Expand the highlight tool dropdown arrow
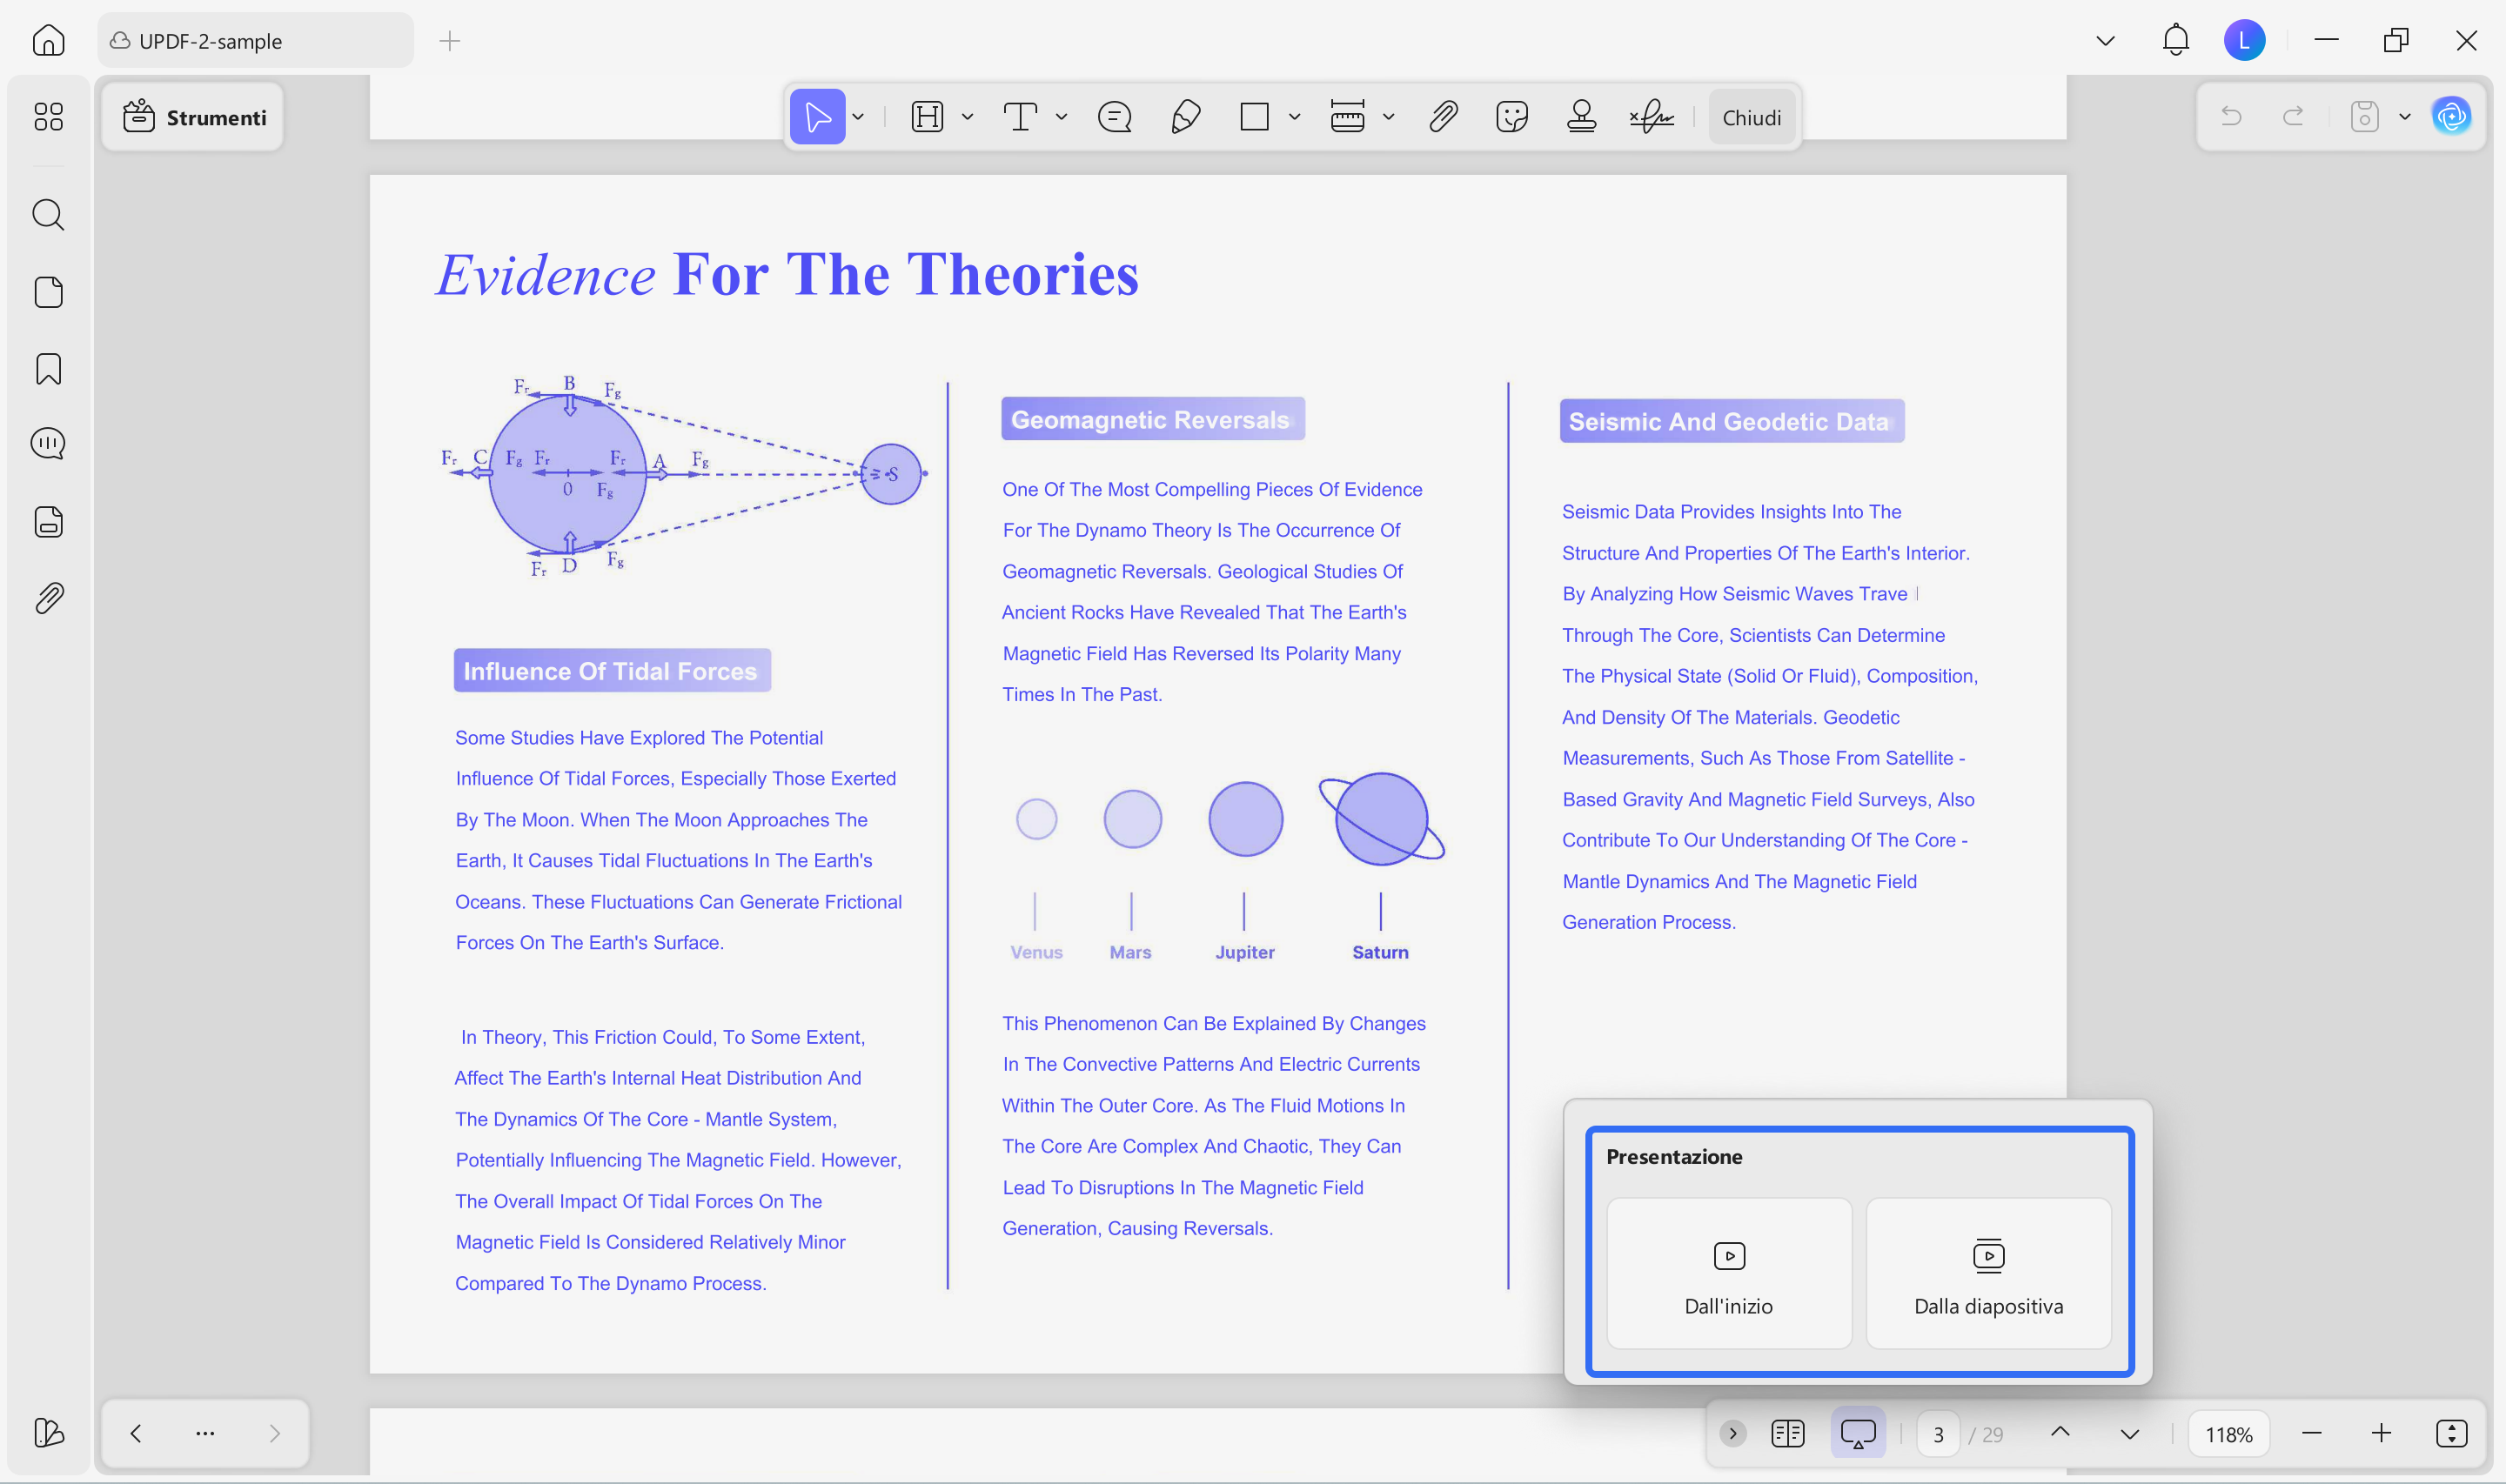Viewport: 2506px width, 1484px height. pos(967,117)
